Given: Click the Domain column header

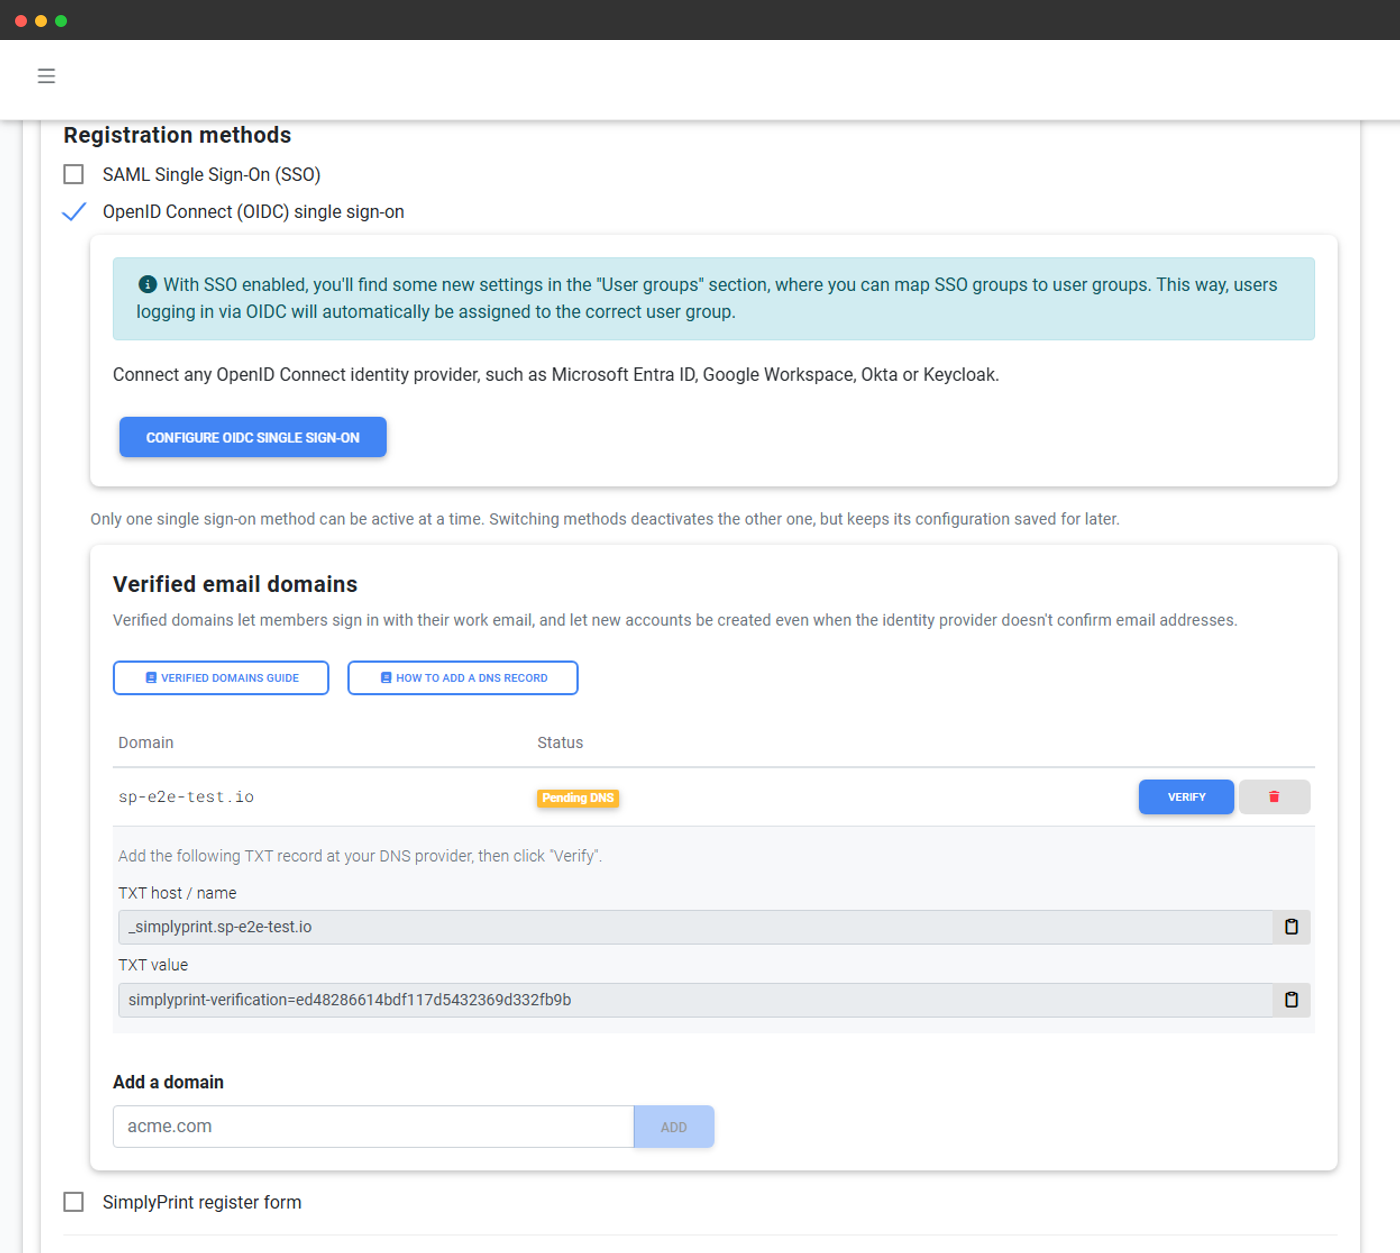Looking at the screenshot, I should point(146,743).
